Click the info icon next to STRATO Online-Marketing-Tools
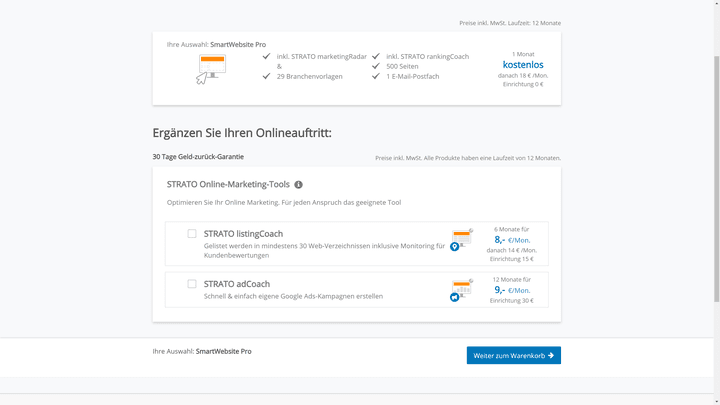 point(298,185)
